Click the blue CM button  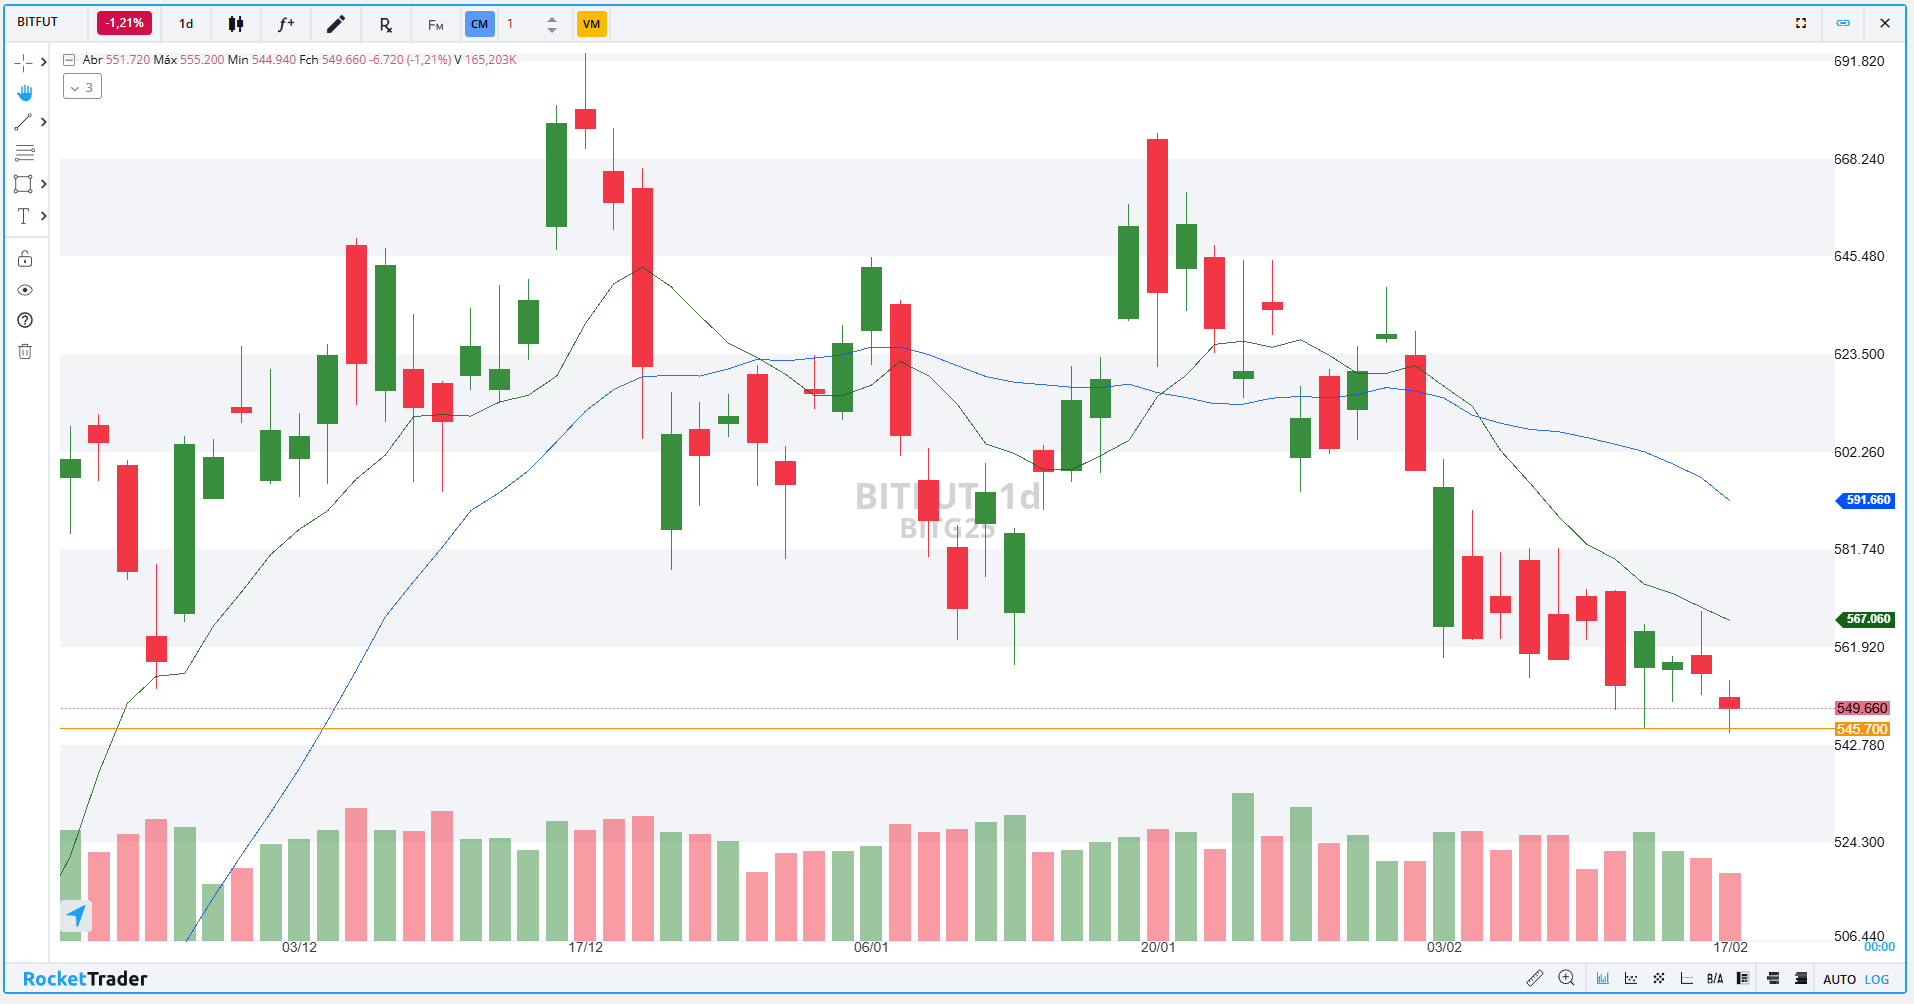[x=480, y=24]
